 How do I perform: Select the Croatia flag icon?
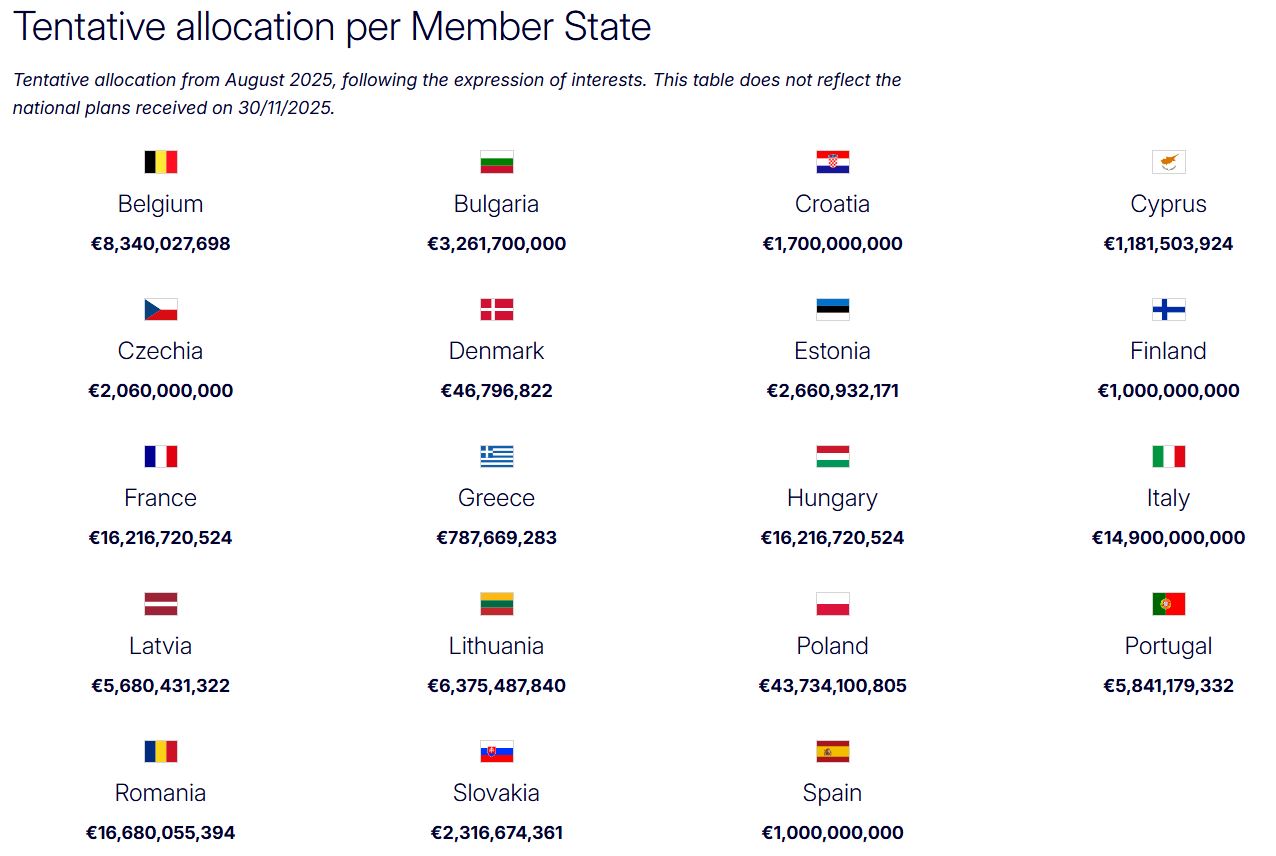(x=832, y=162)
